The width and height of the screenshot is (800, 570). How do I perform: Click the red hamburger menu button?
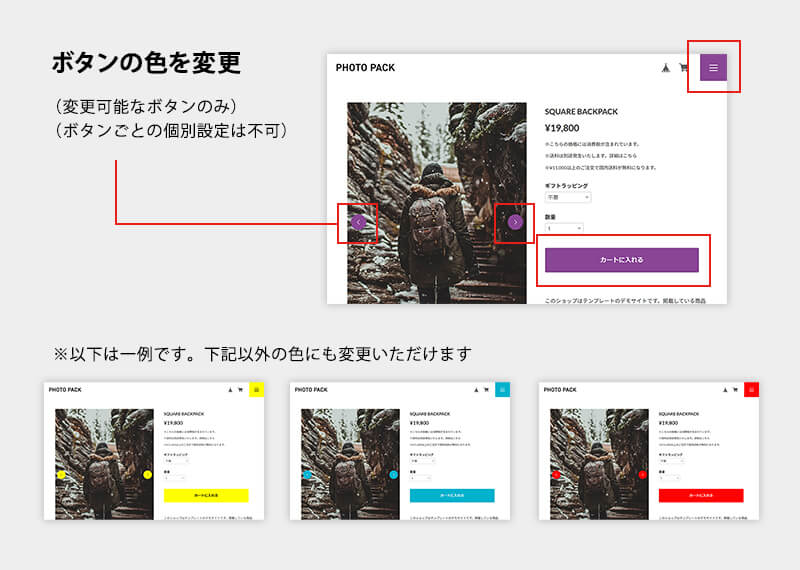tap(752, 390)
